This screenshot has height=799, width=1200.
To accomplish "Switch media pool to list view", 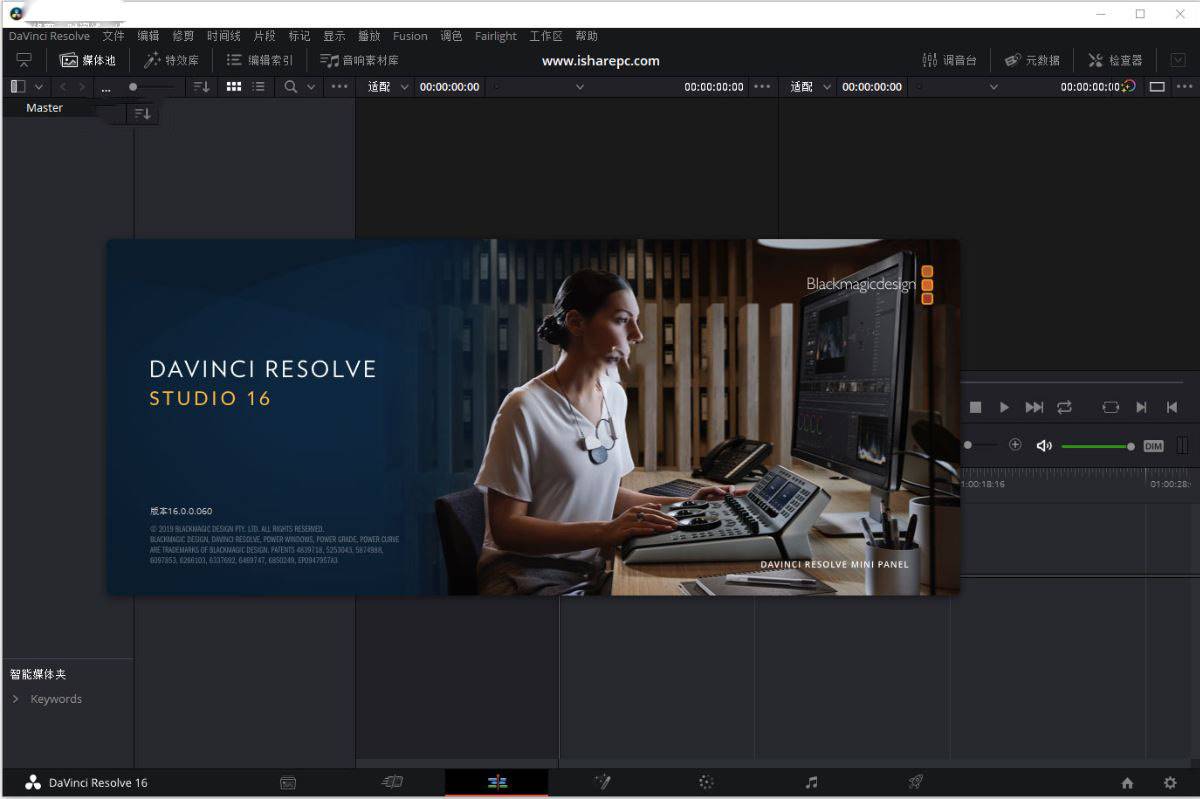I will point(259,87).
